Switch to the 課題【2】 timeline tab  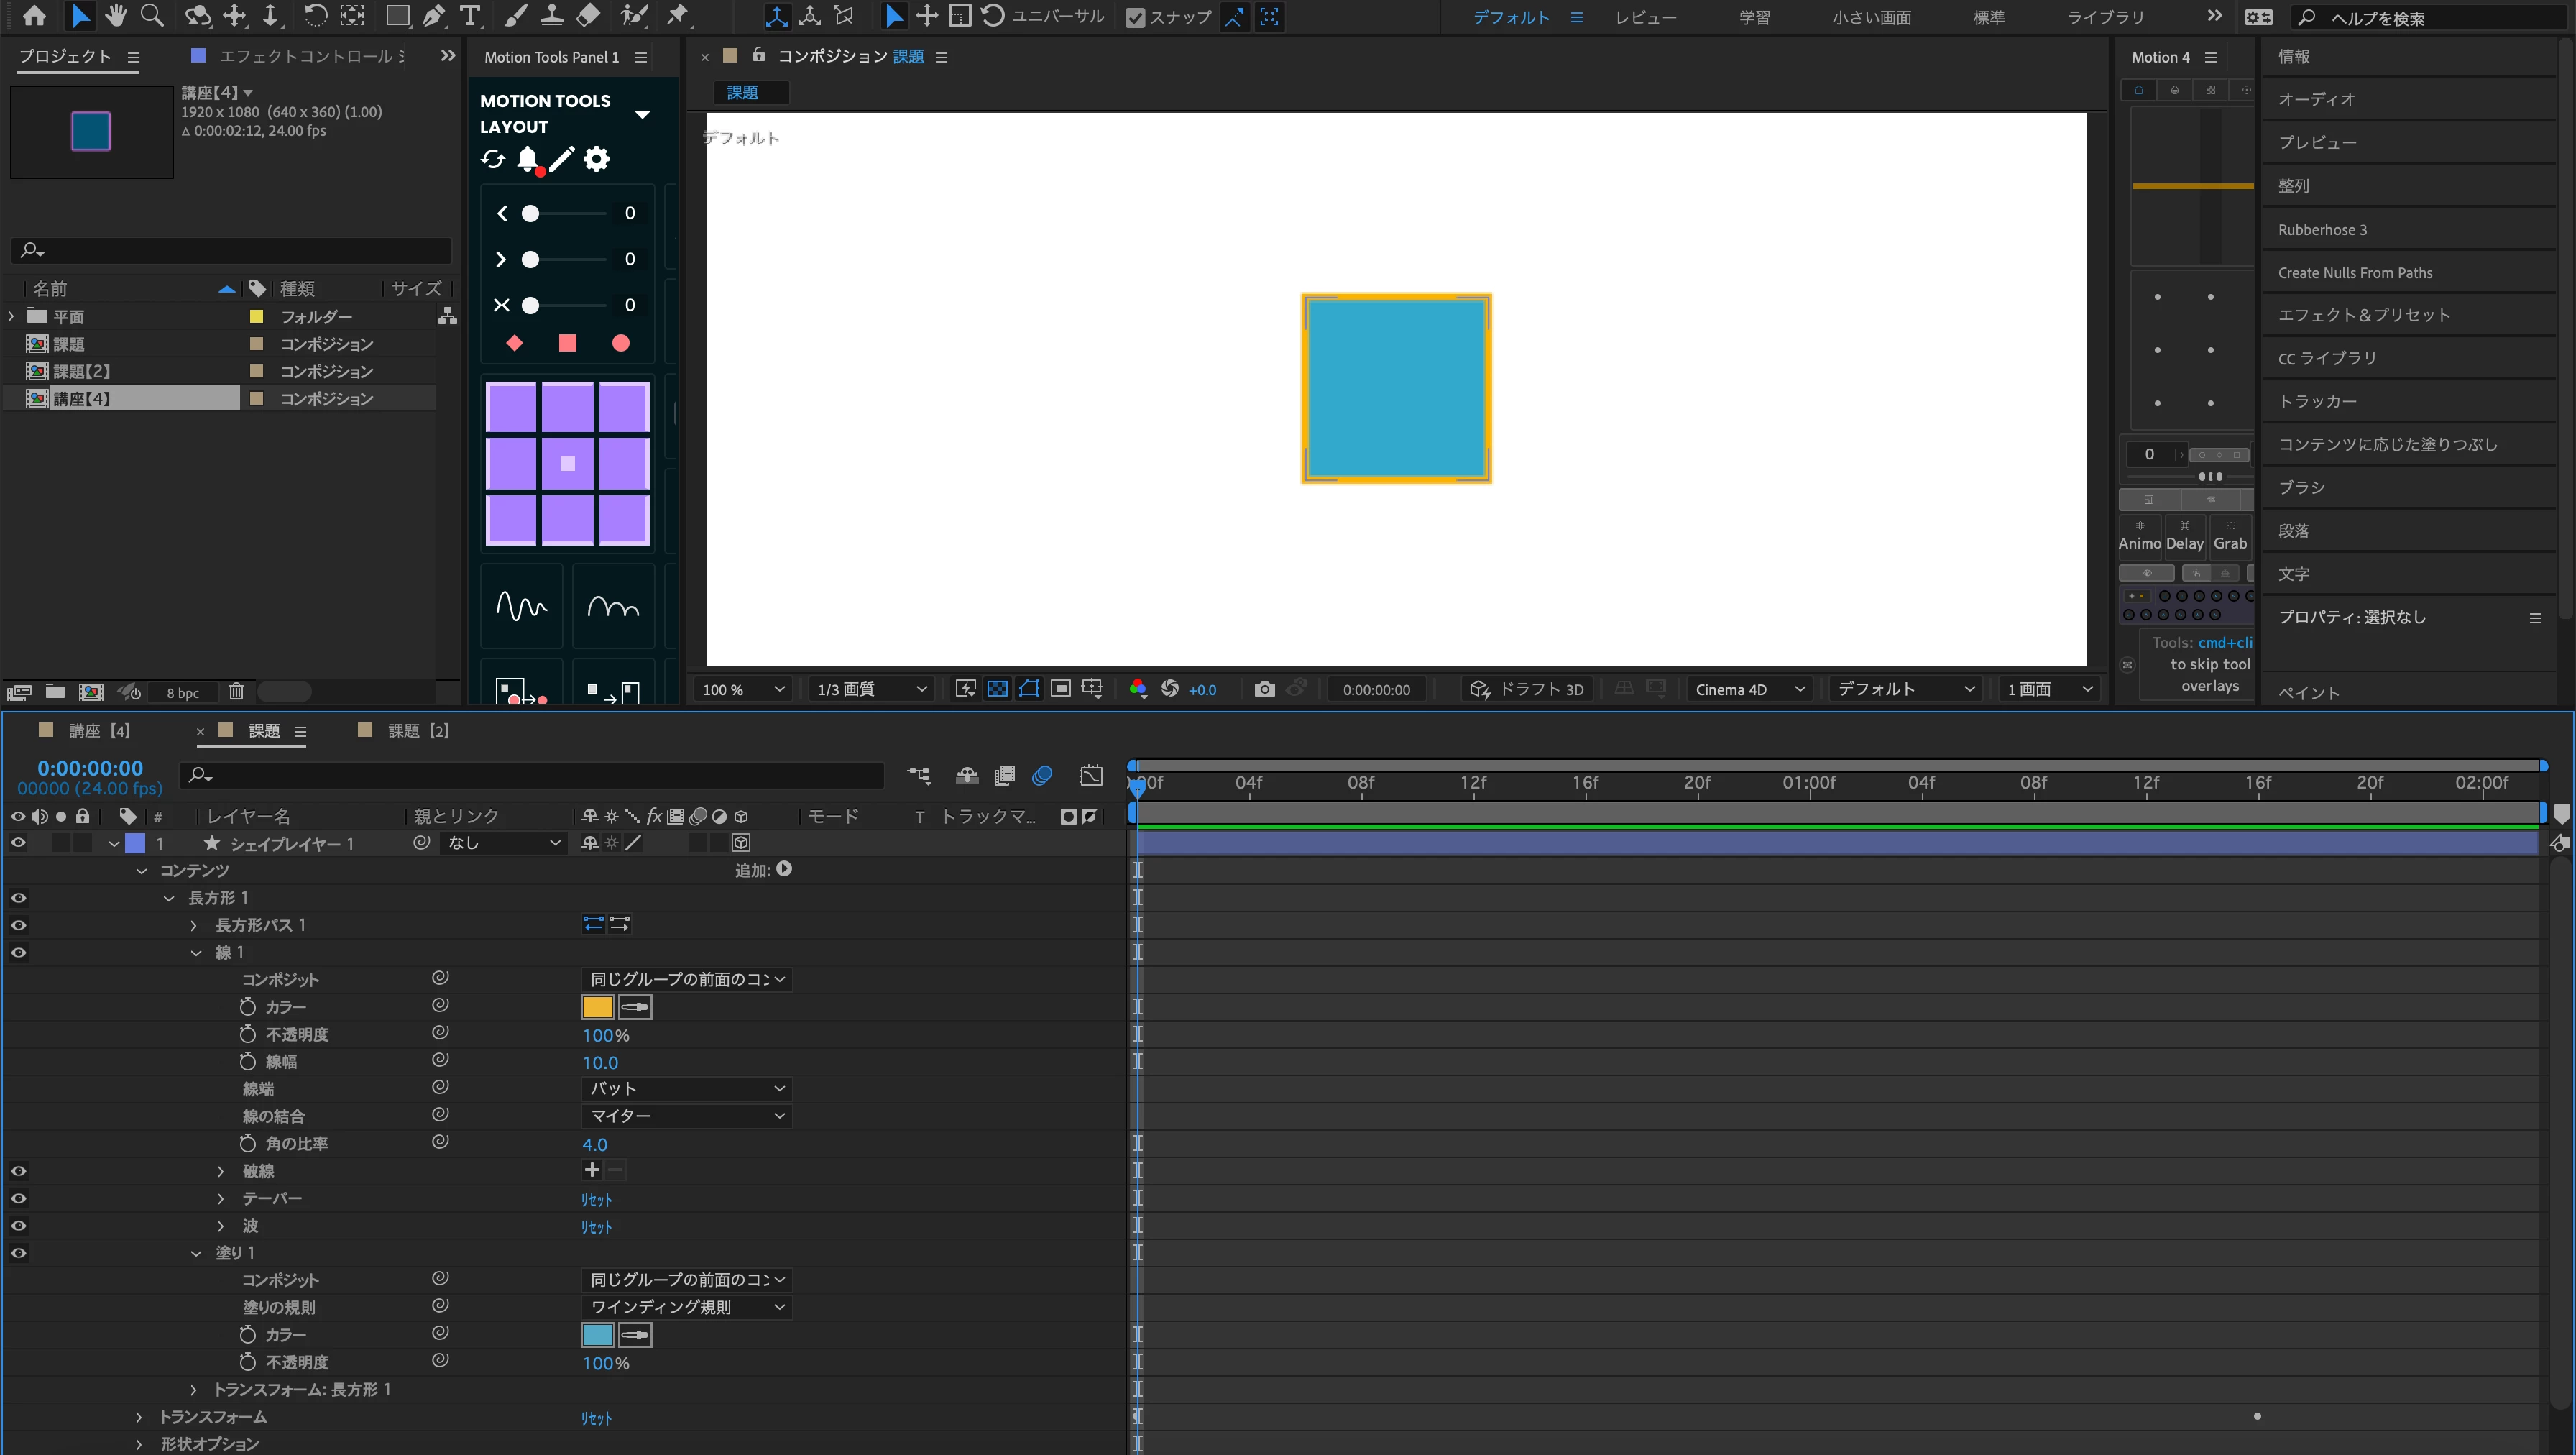click(x=418, y=731)
